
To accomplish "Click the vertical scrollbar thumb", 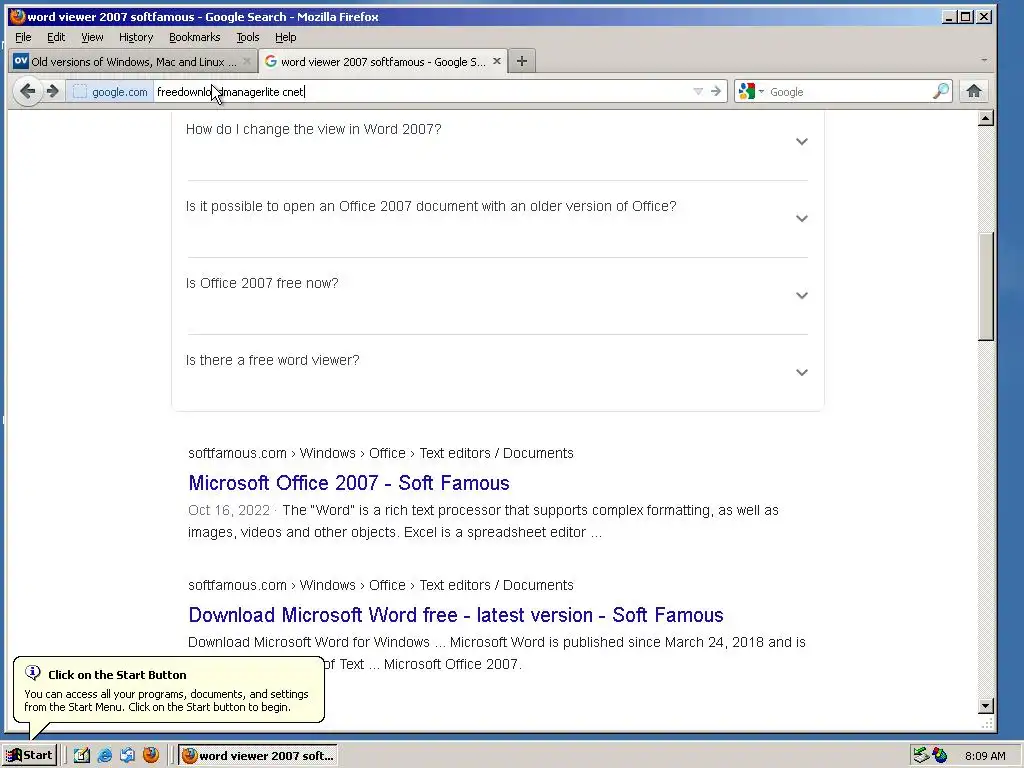I will pyautogui.click(x=986, y=287).
